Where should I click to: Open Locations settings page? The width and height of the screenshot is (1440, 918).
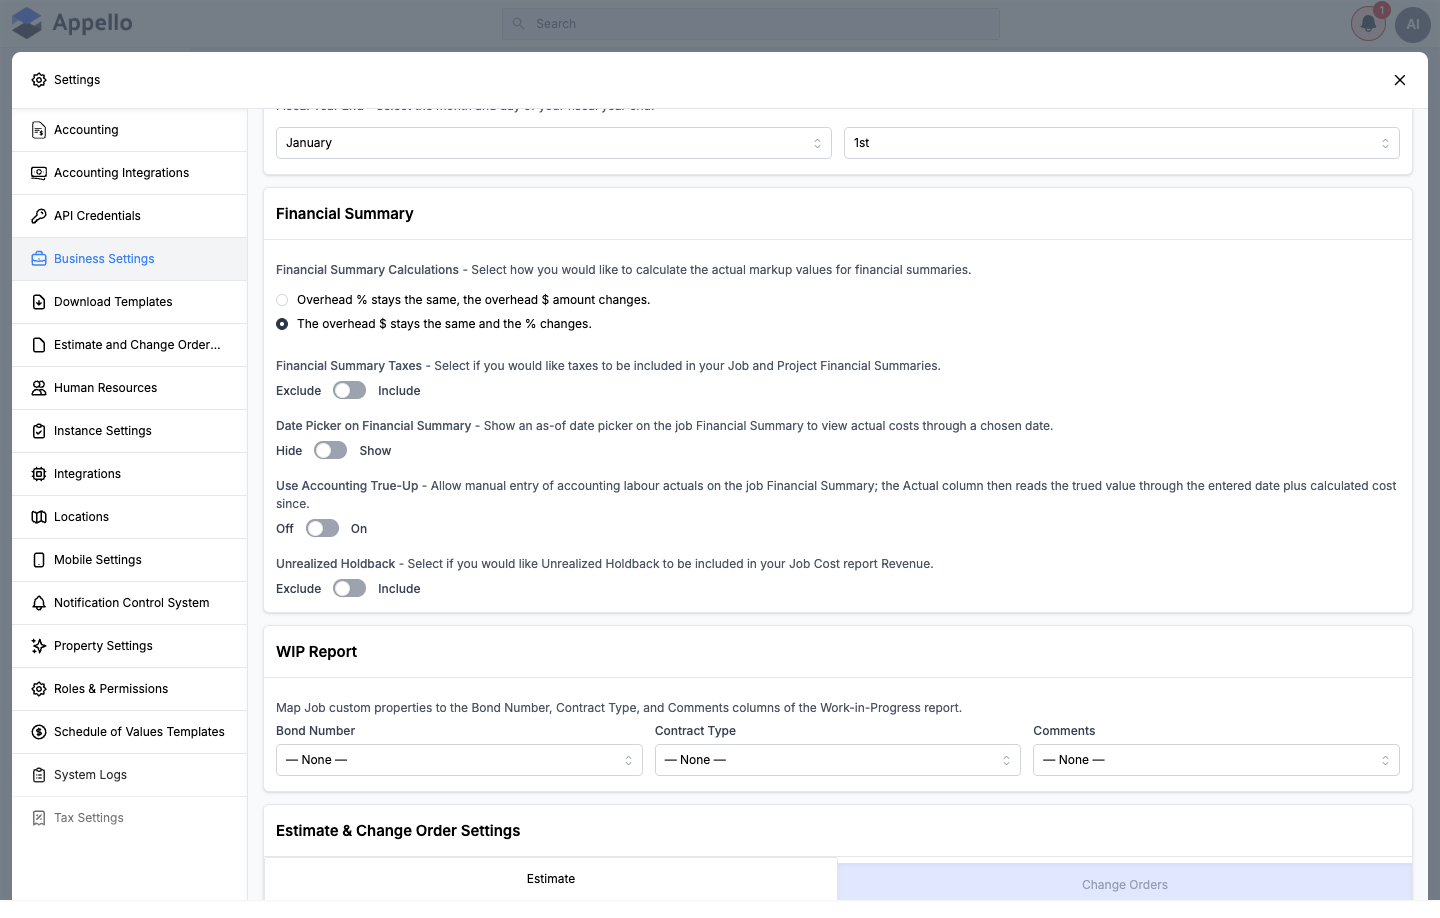[x=130, y=517]
